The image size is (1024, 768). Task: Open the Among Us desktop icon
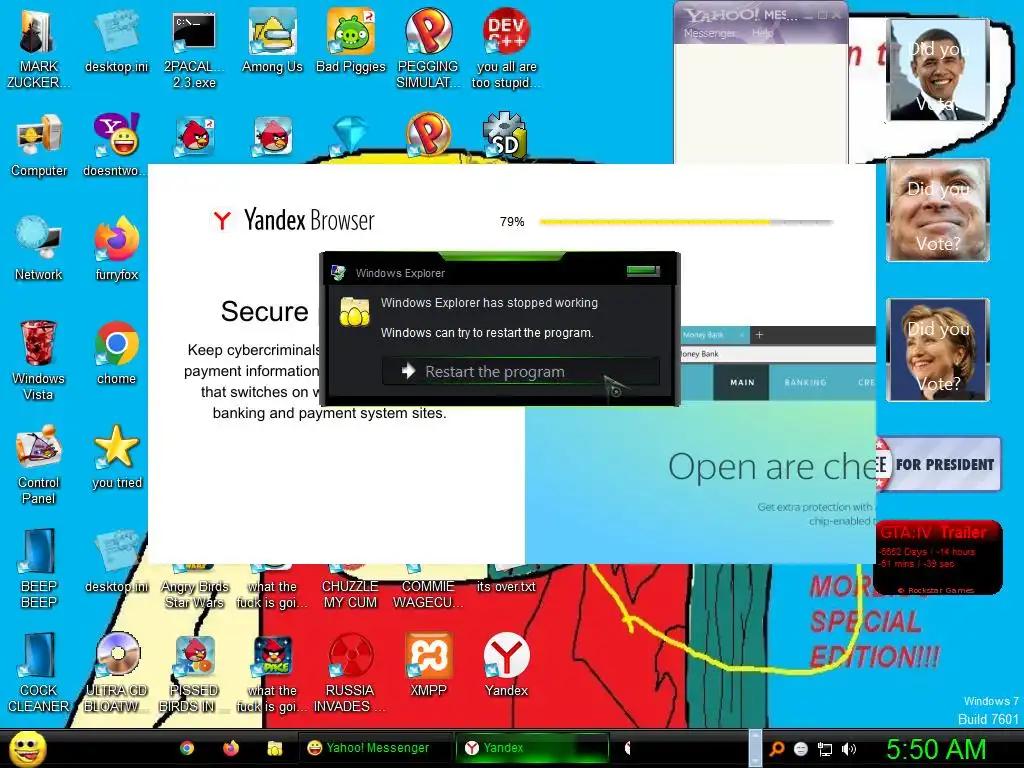coord(272,41)
